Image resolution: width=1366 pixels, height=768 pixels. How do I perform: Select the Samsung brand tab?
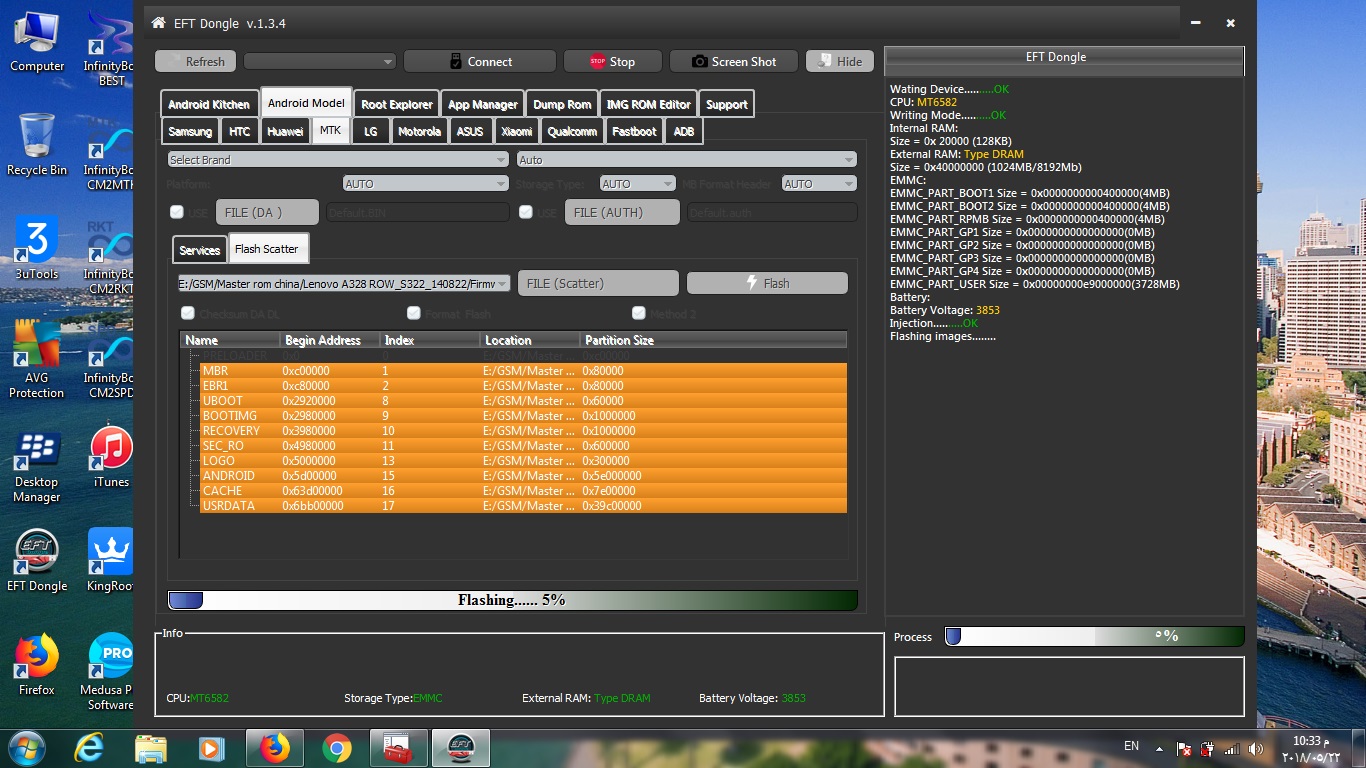click(x=190, y=131)
